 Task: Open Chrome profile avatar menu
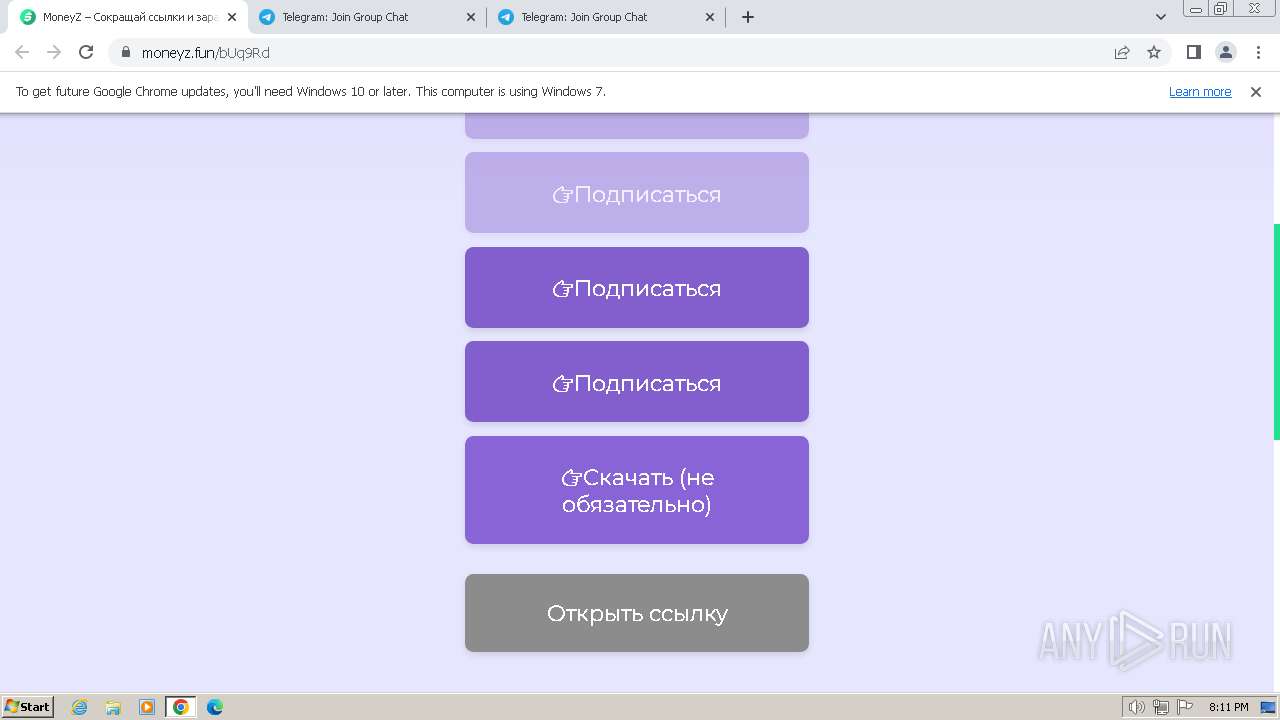[1225, 52]
